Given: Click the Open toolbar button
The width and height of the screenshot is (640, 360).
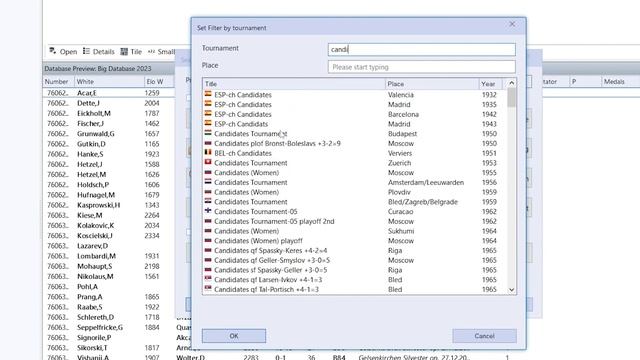Looking at the screenshot, I should (63, 51).
